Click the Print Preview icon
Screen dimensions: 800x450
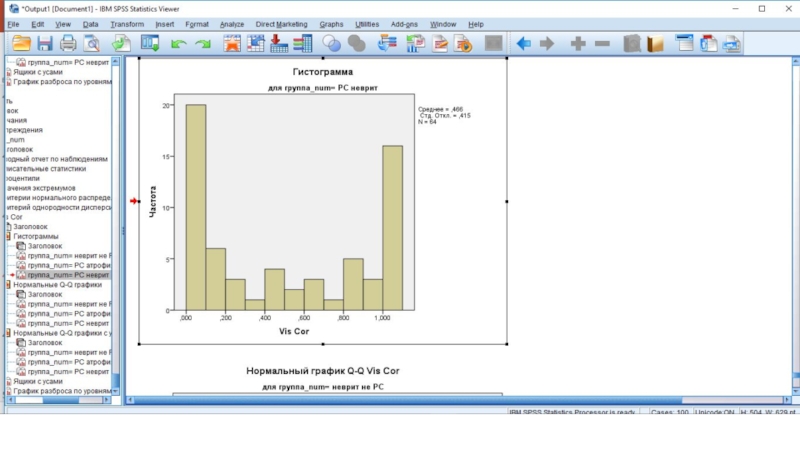click(x=93, y=43)
